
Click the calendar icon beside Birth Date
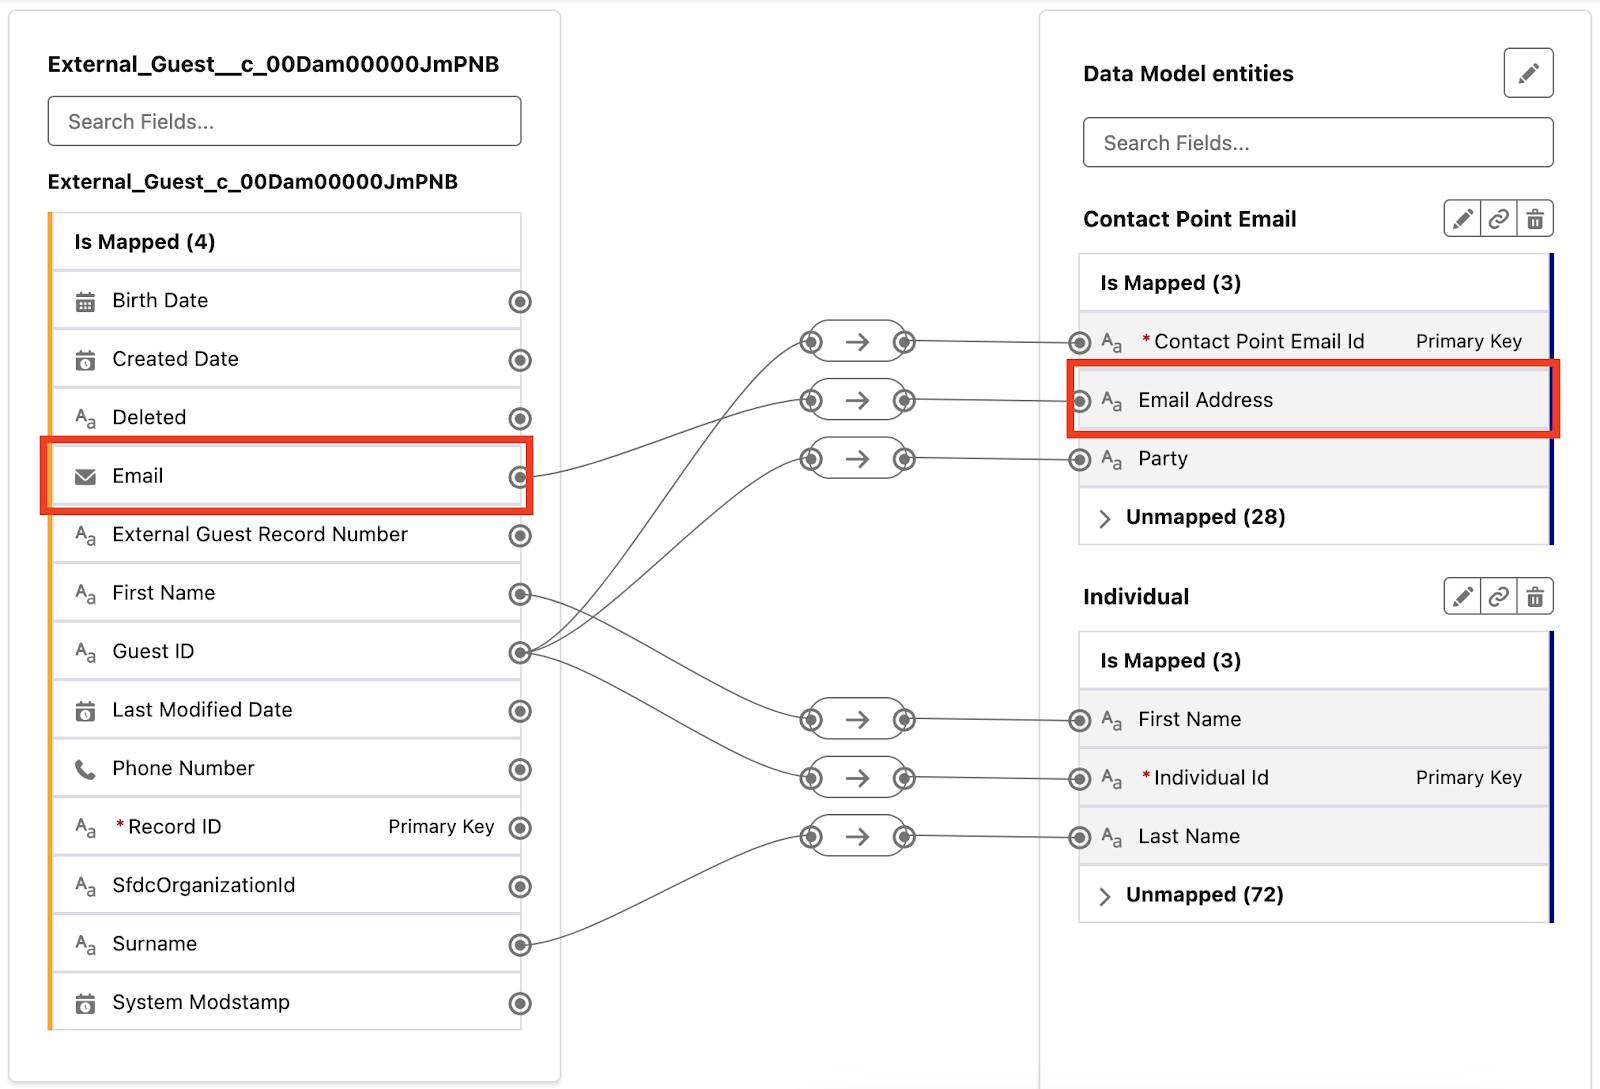(84, 300)
